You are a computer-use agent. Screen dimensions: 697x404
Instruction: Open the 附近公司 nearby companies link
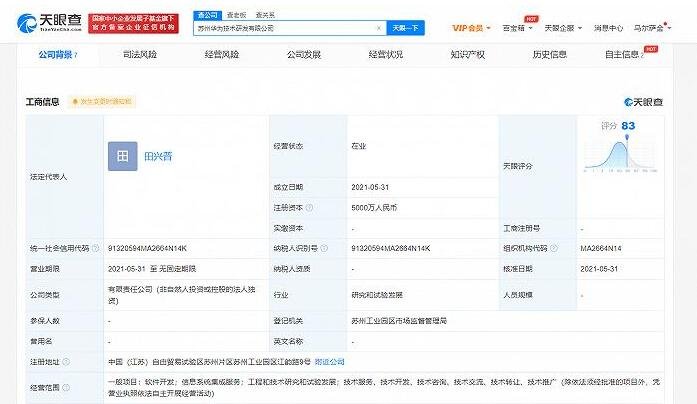(x=329, y=362)
